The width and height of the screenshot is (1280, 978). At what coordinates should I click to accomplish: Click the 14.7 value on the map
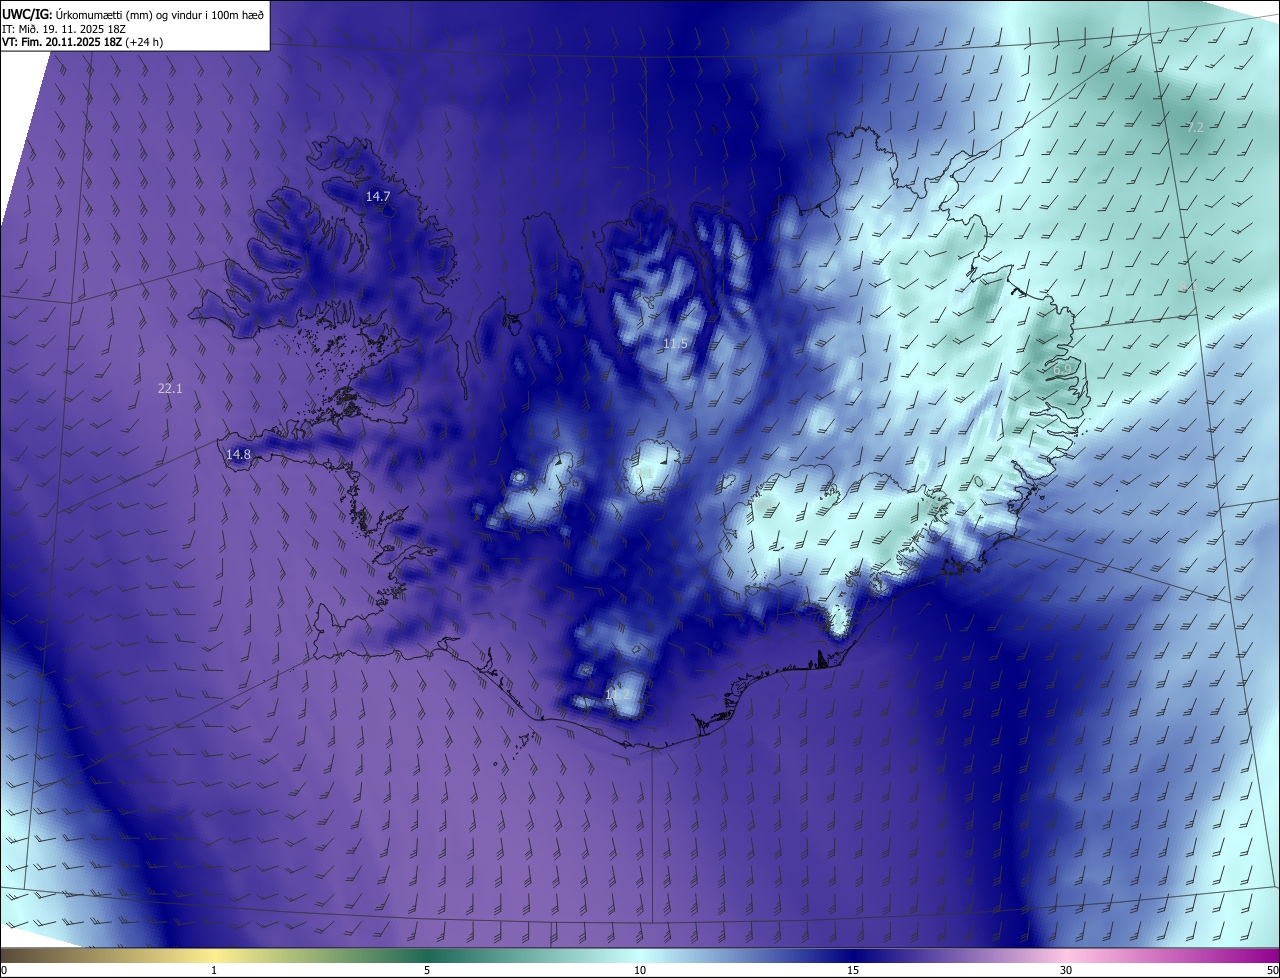coord(377,197)
